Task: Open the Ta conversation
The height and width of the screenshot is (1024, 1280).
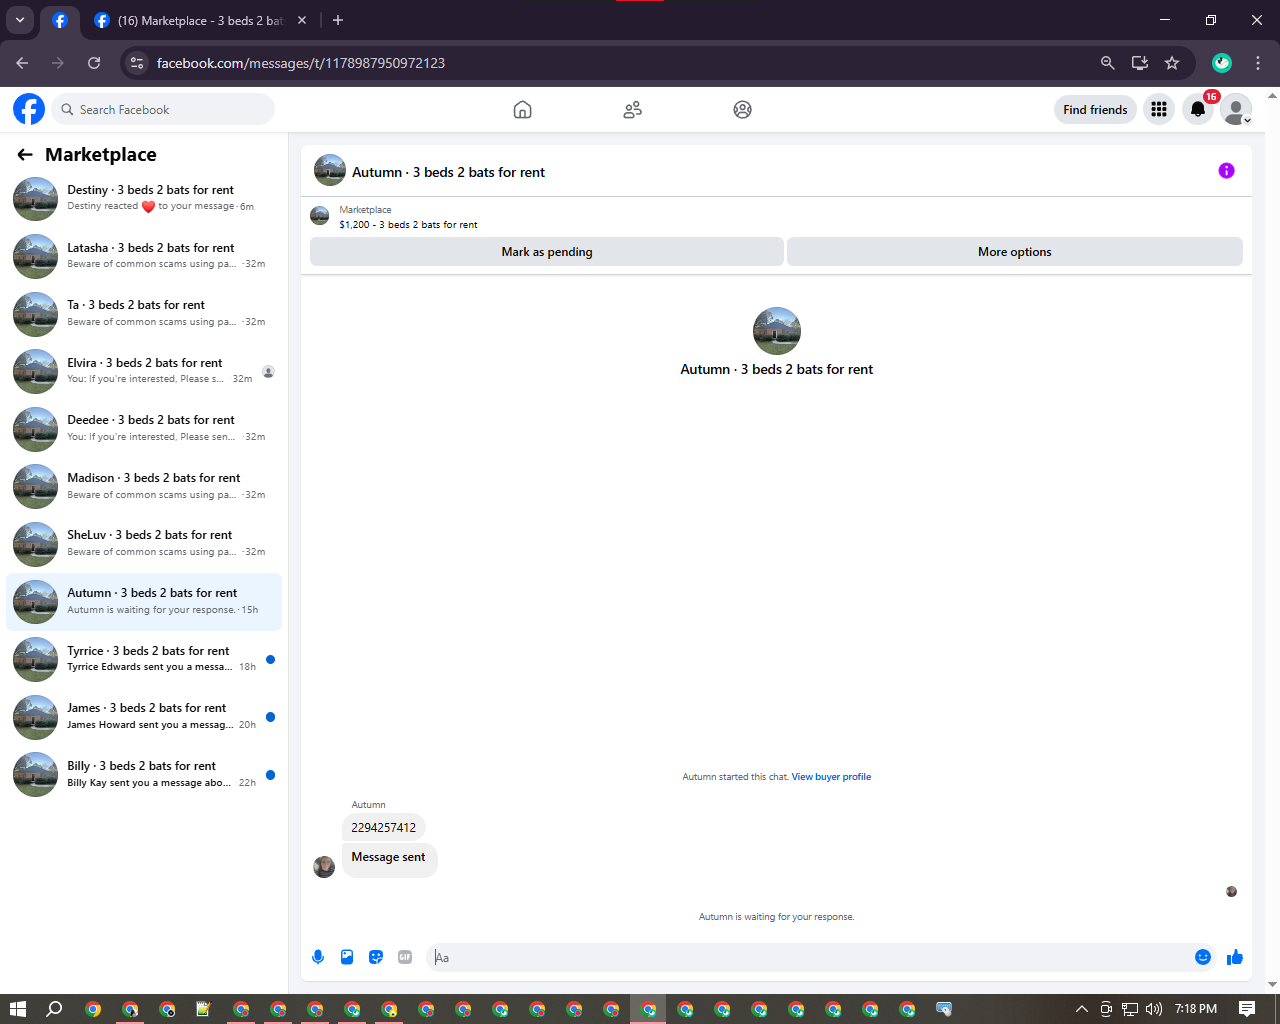Action: tap(144, 313)
